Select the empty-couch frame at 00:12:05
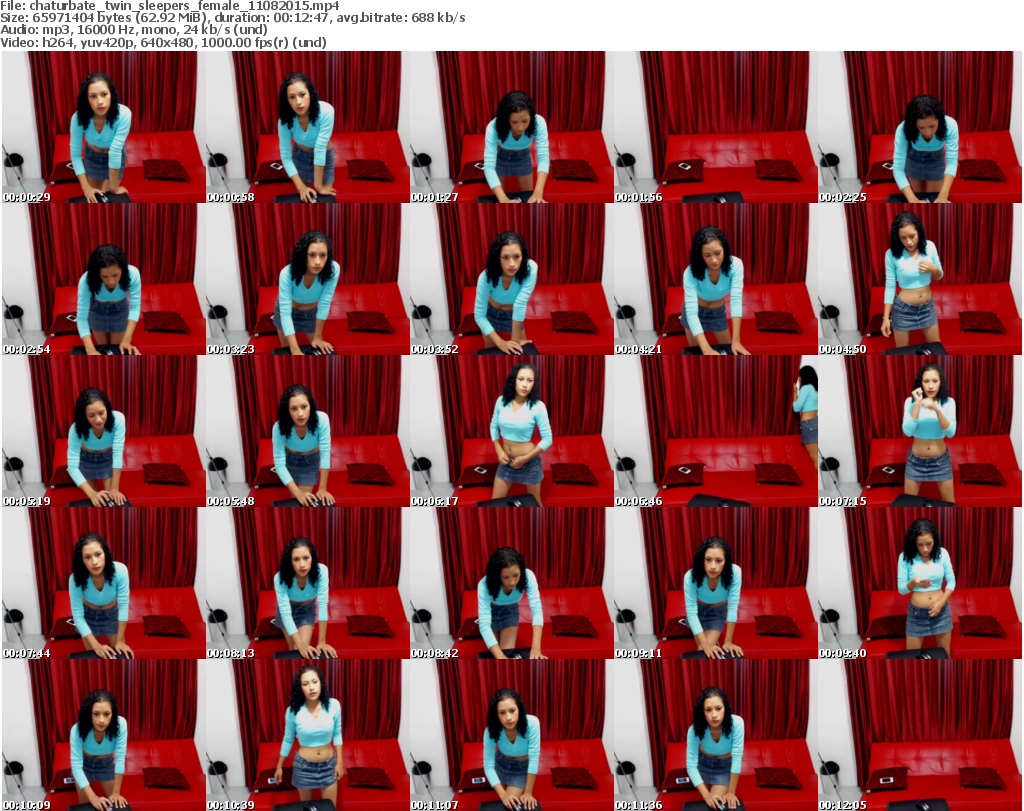The height and width of the screenshot is (811, 1024). 920,735
